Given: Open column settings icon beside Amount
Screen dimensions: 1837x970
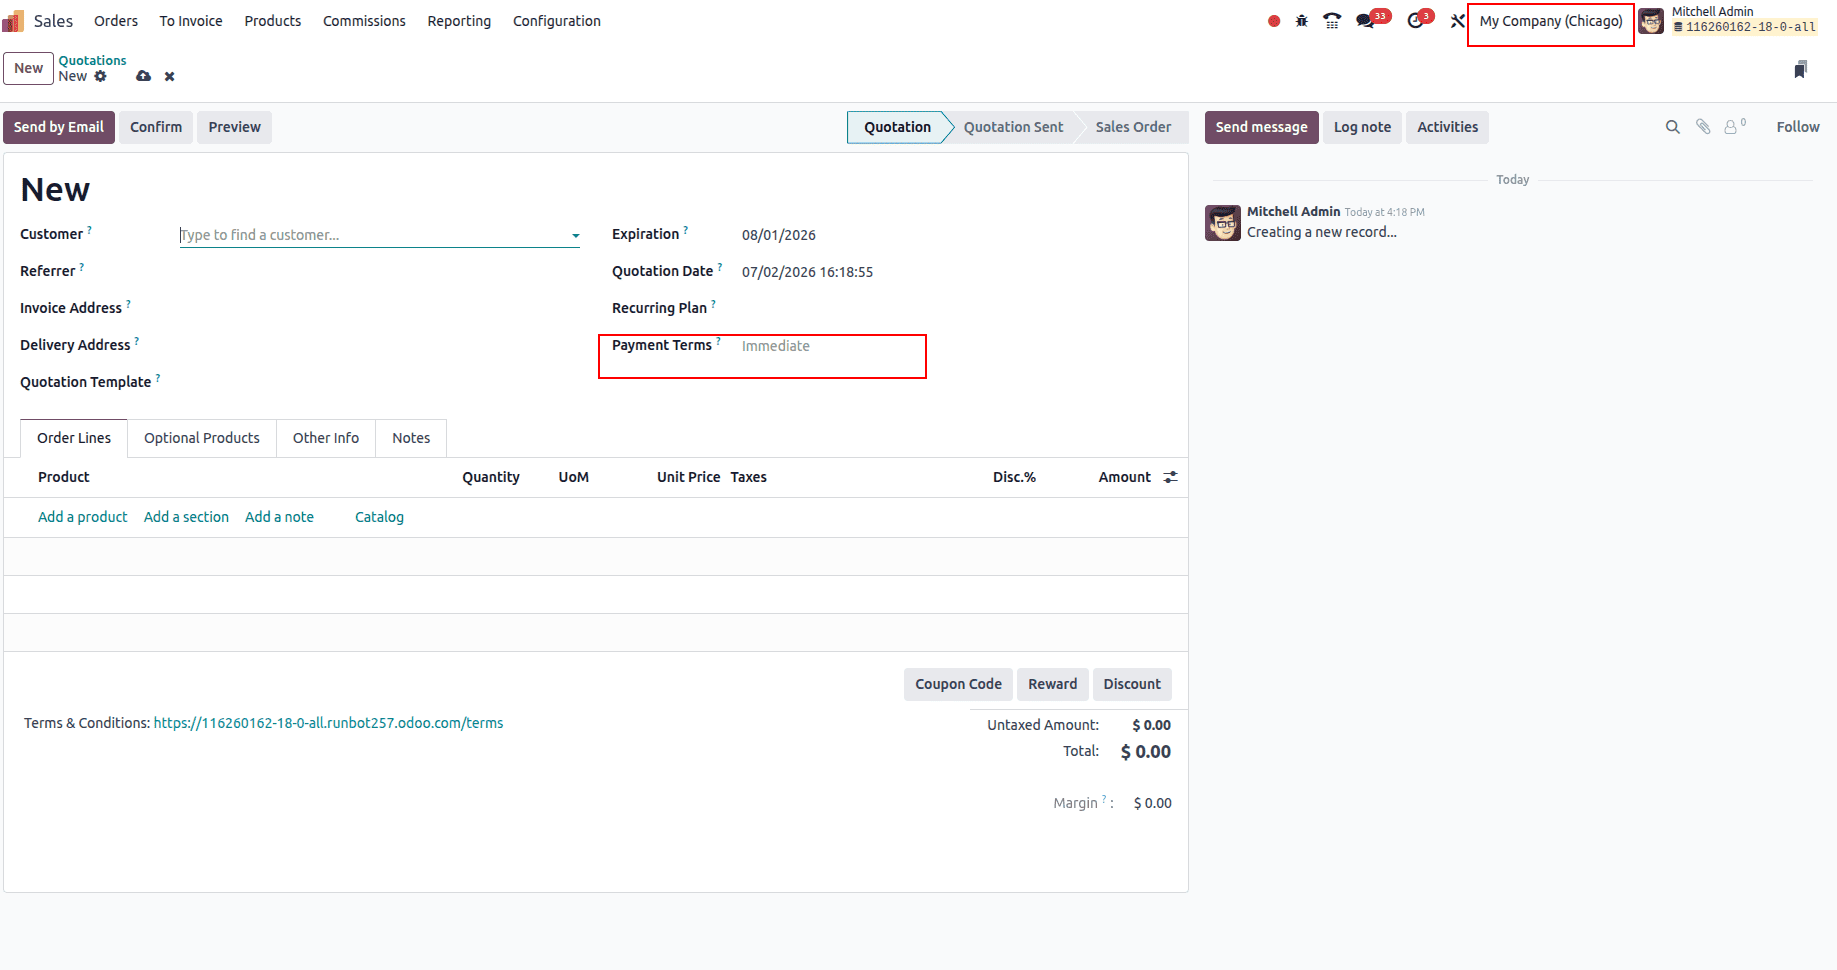Looking at the screenshot, I should coord(1171,477).
